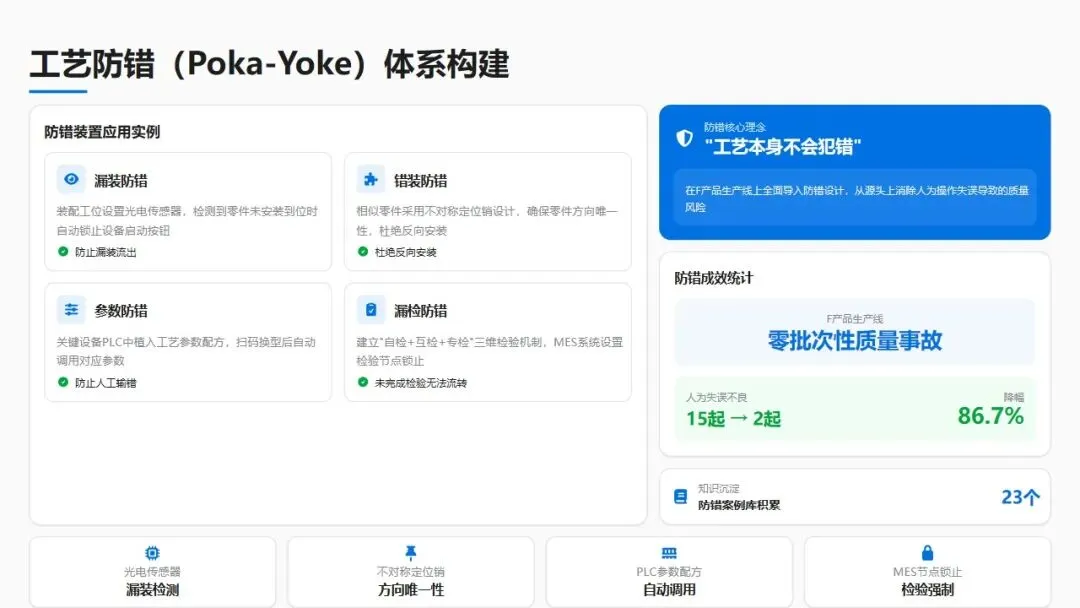Screen dimensions: 1080x608
Task: Click the description starting 在F产品生产线上全面导入
Action: pos(856,198)
